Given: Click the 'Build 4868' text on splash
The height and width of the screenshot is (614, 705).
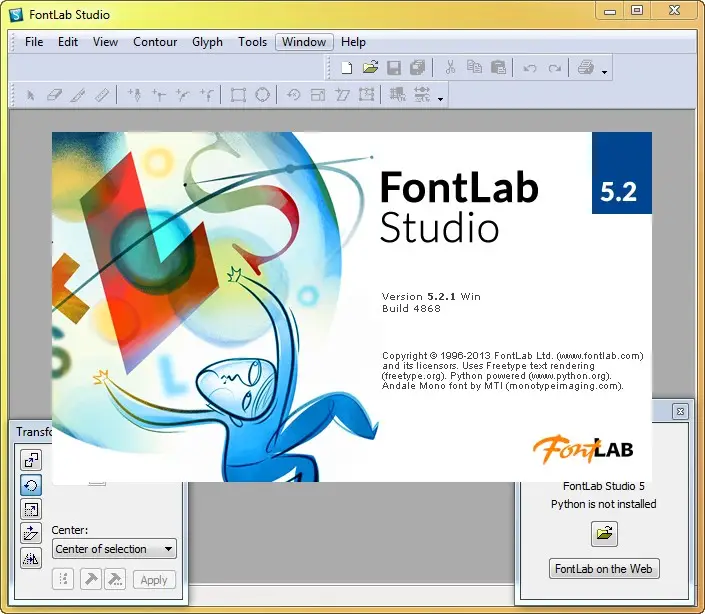Looking at the screenshot, I should click(411, 308).
